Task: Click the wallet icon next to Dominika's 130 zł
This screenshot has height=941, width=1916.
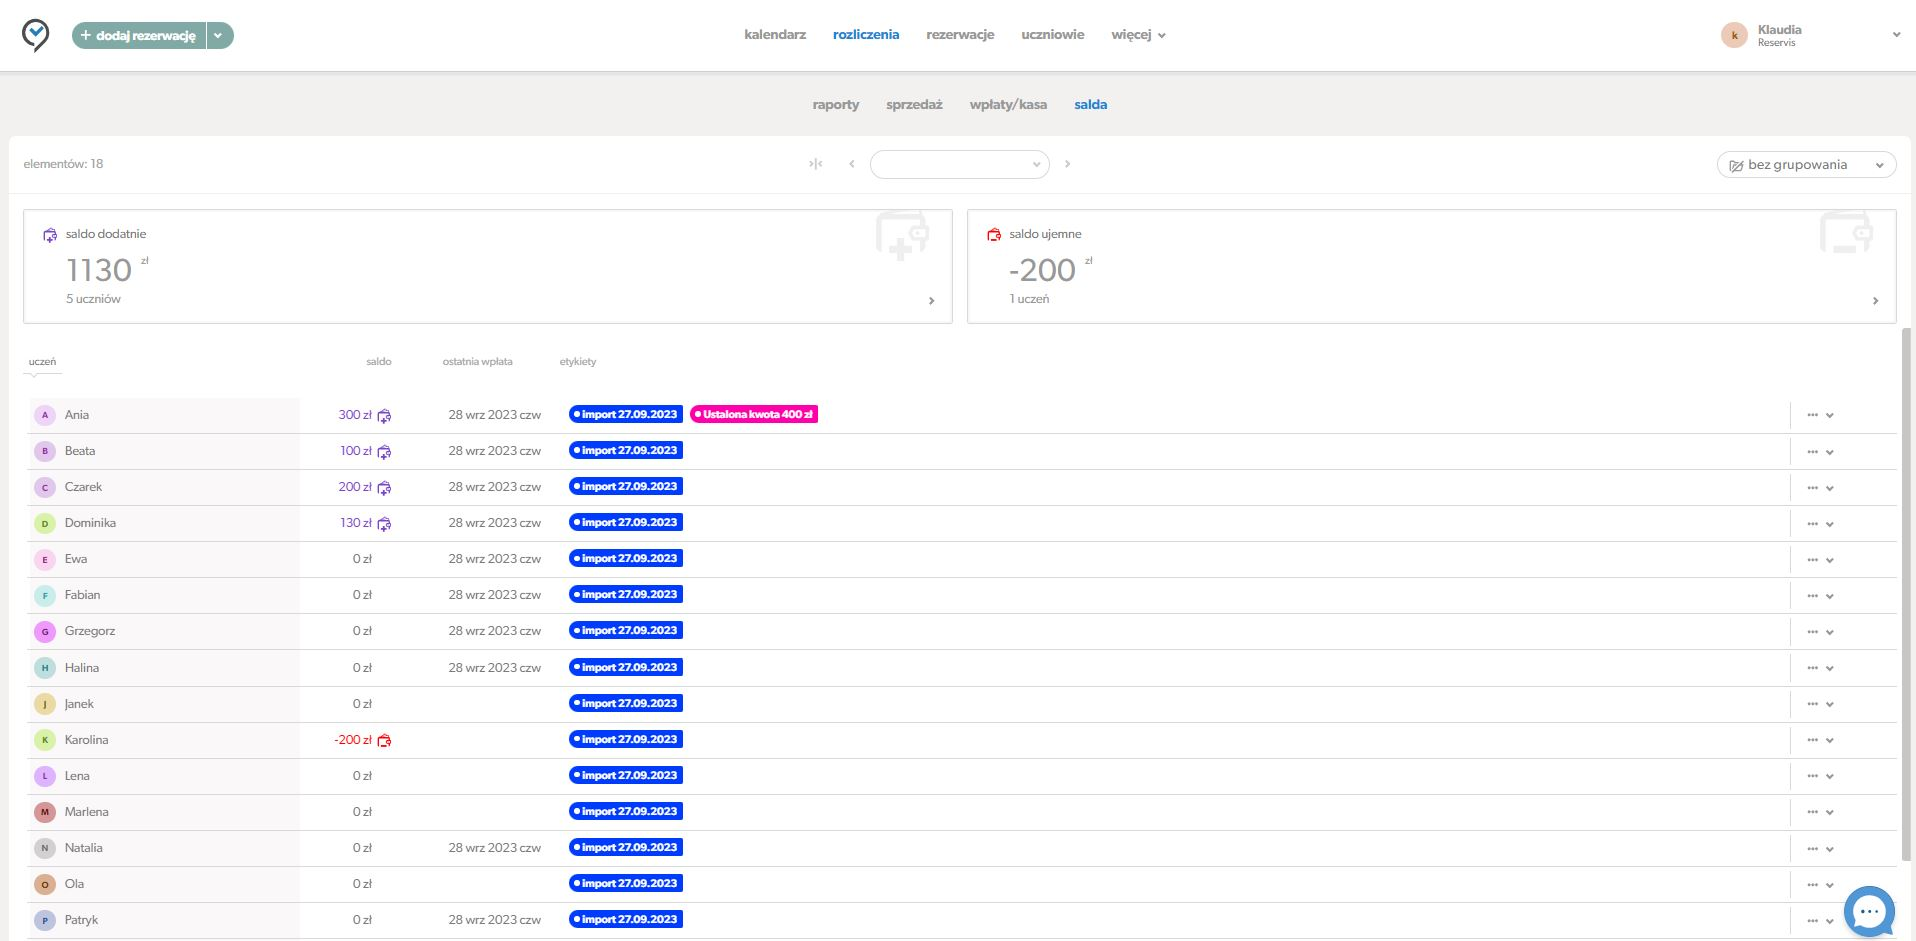Action: tap(384, 524)
